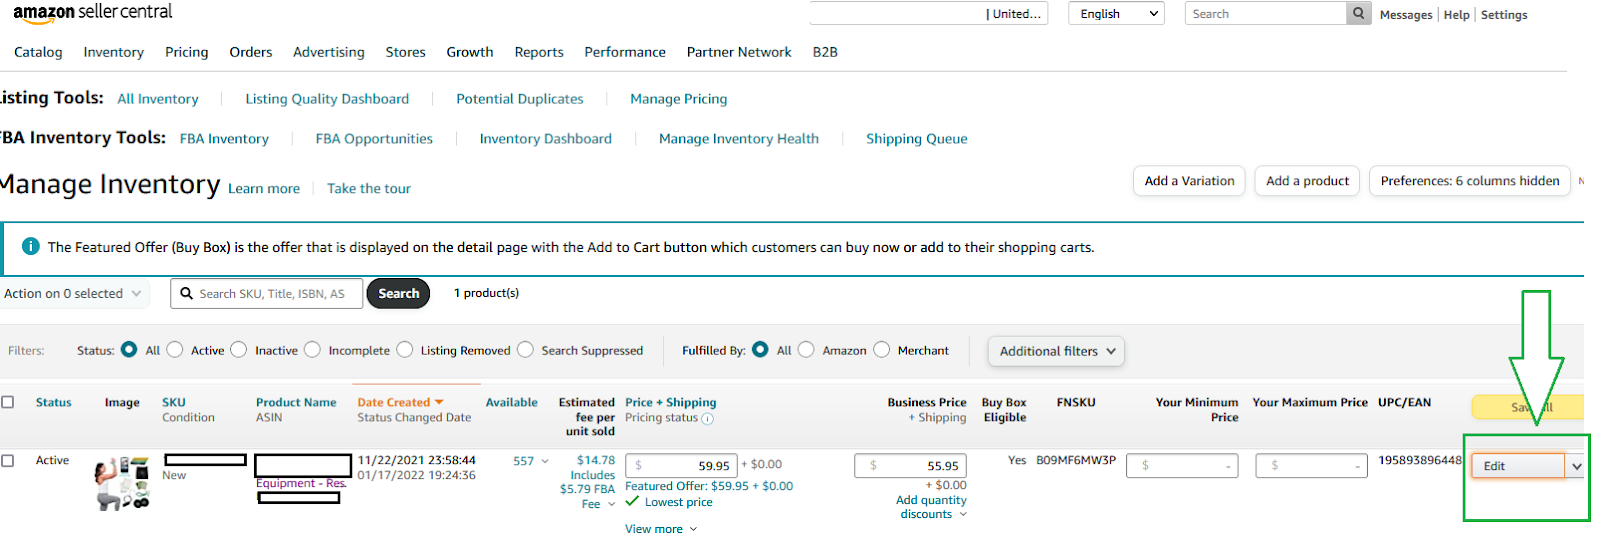The image size is (1600, 535).
Task: Click the product image thumbnail
Action: click(123, 482)
